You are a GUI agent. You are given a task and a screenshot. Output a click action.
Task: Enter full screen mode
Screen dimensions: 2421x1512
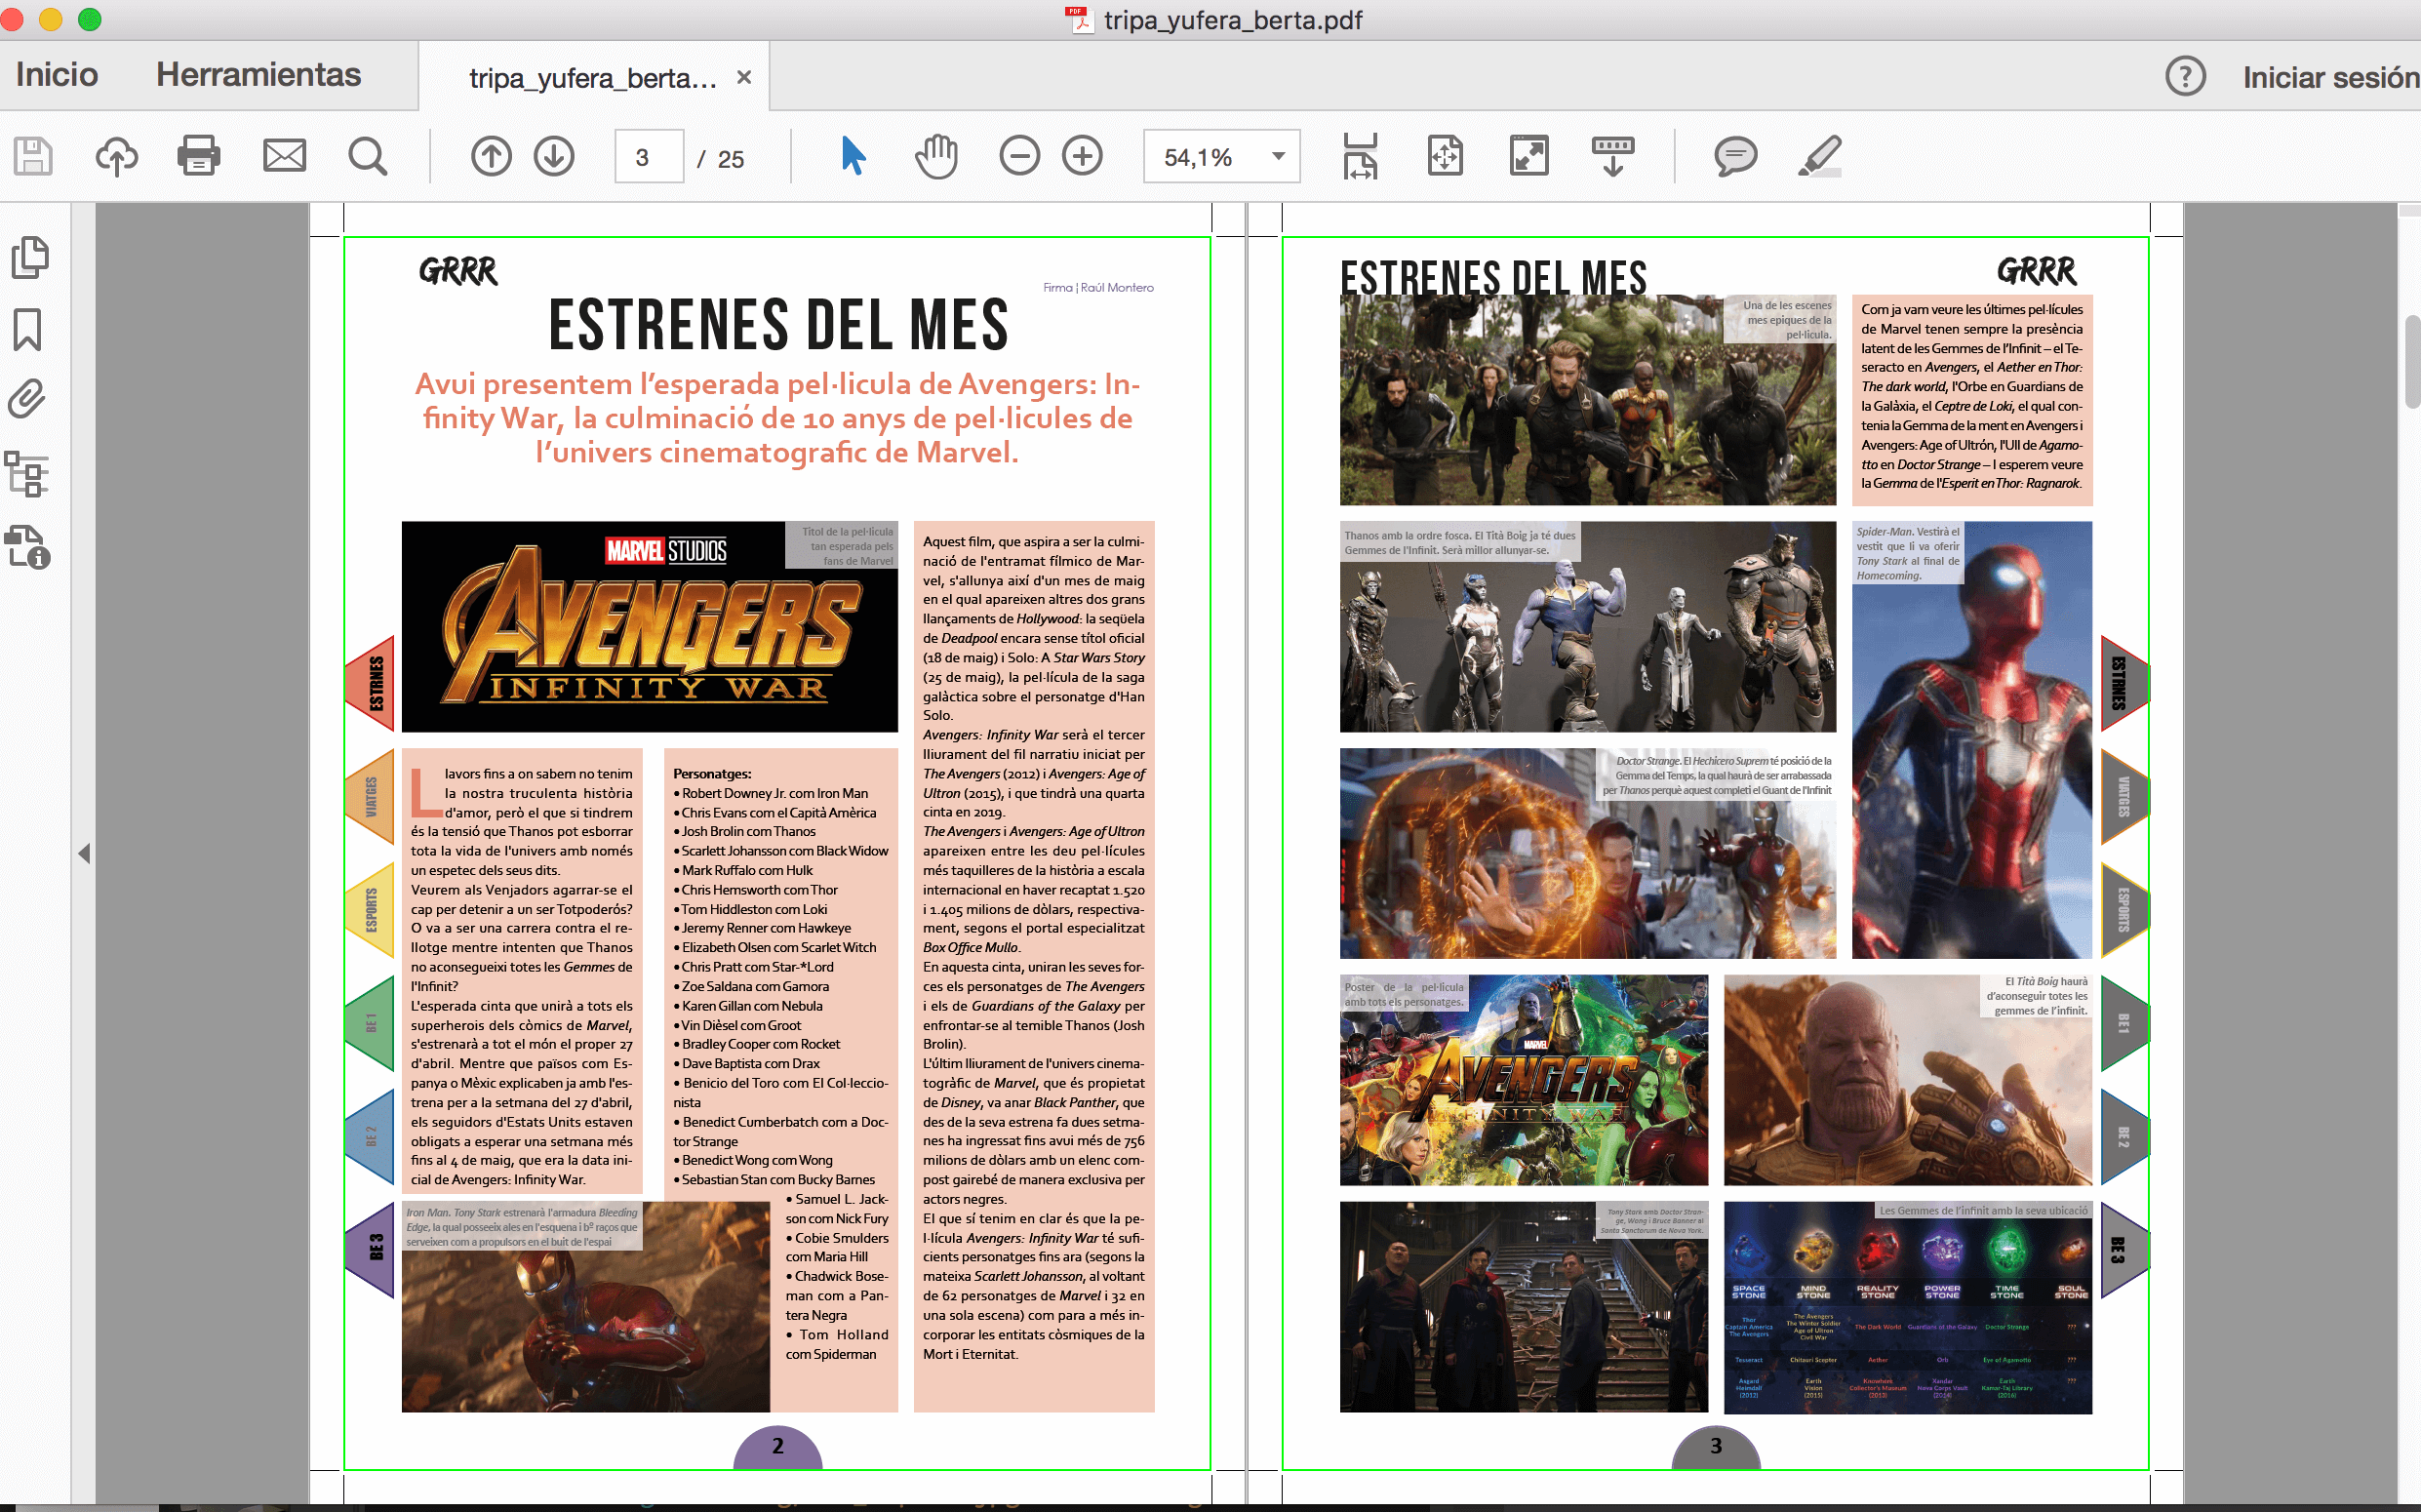pos(1529,156)
